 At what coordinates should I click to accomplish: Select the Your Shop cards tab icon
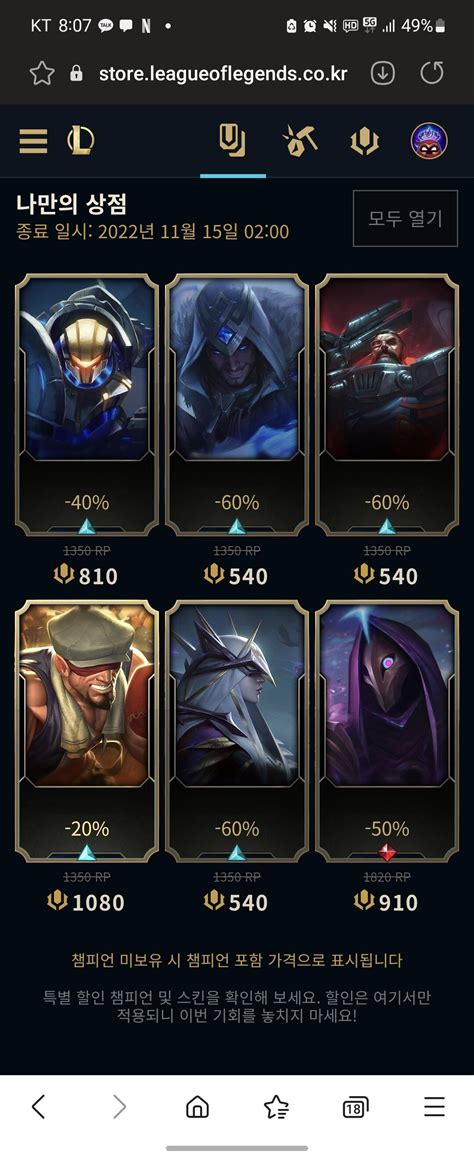point(233,140)
